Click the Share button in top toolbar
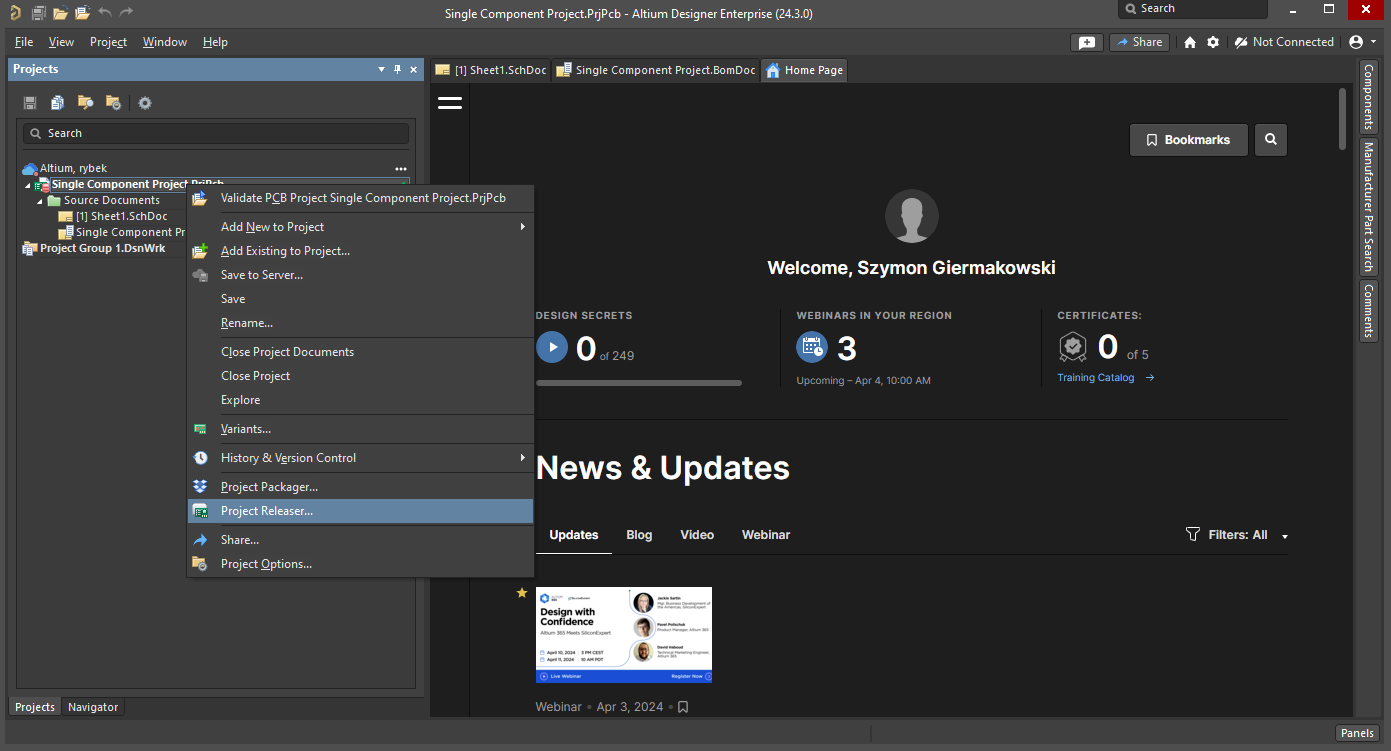Image resolution: width=1391 pixels, height=751 pixels. tap(1139, 42)
